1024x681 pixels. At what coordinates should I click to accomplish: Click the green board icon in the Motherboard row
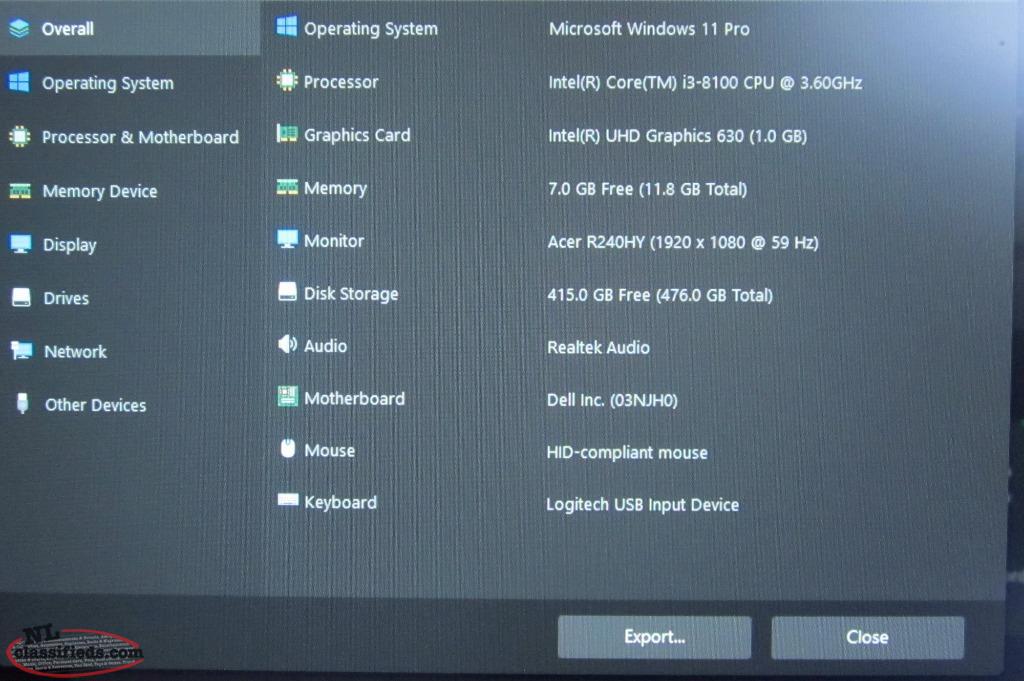[x=287, y=396]
